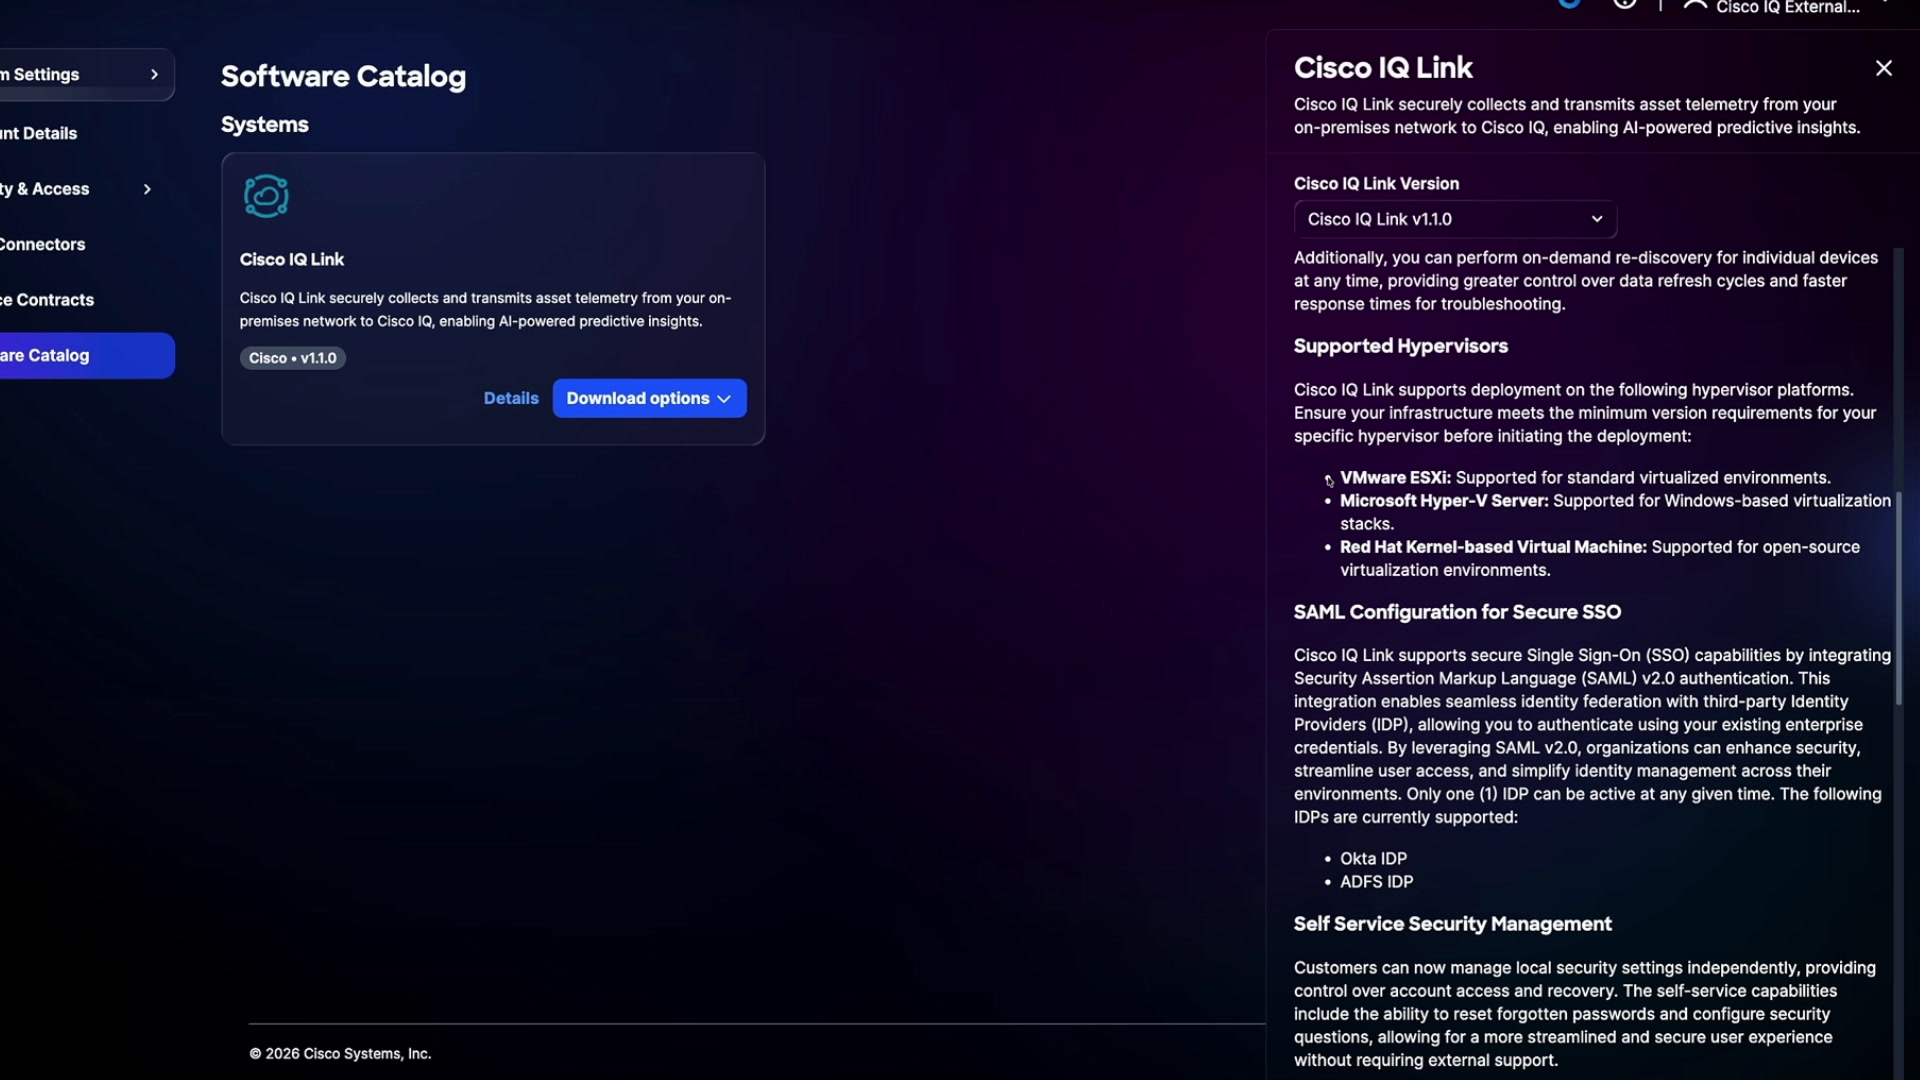
Task: Click the 'Software Catalog' page heading
Action: (x=343, y=76)
